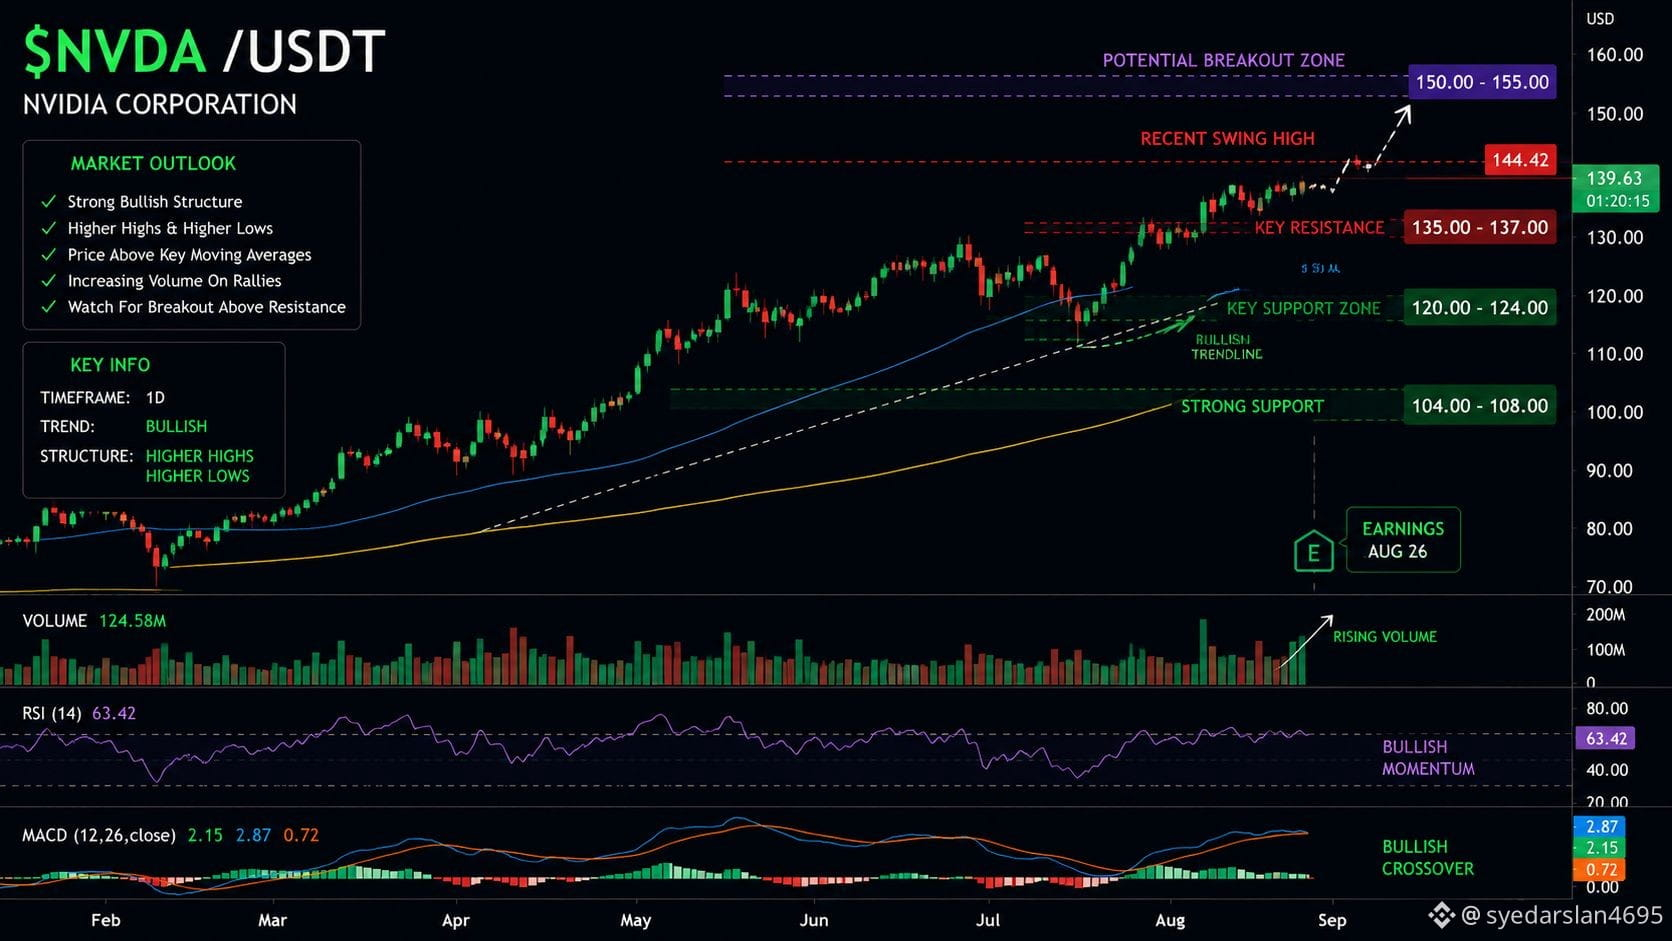The image size is (1672, 941).
Task: Click the $NVDA /USDT chart title
Action: 204,52
